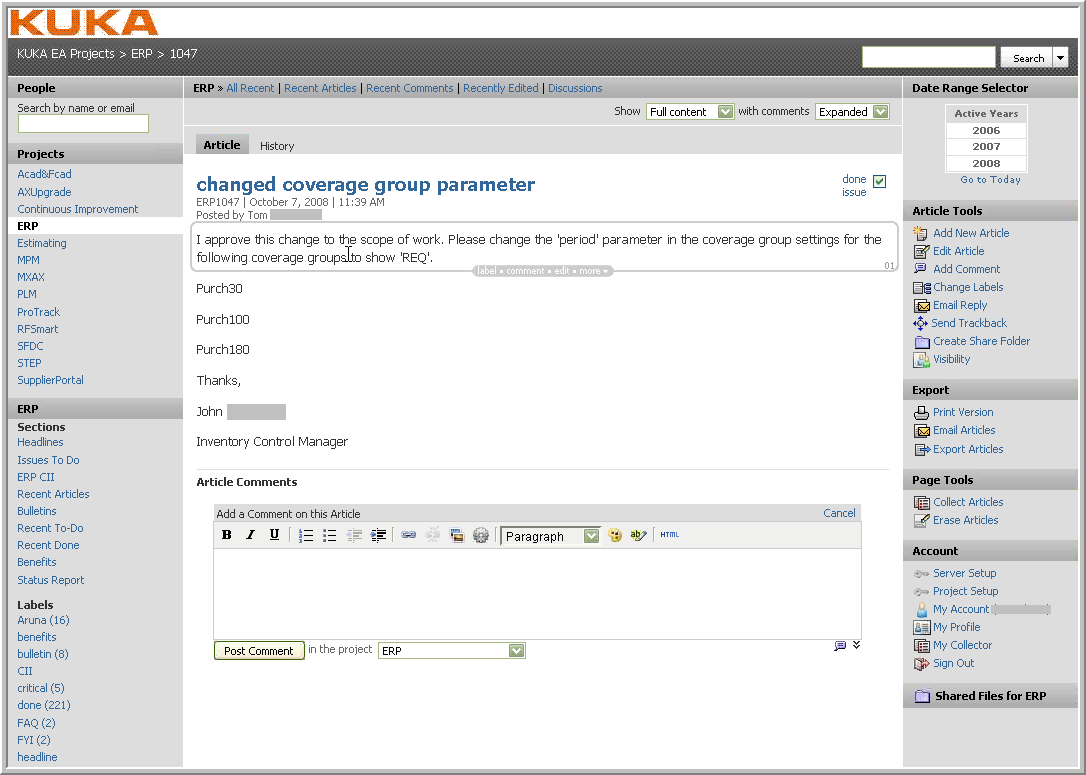Click the spell check icon

(x=638, y=535)
